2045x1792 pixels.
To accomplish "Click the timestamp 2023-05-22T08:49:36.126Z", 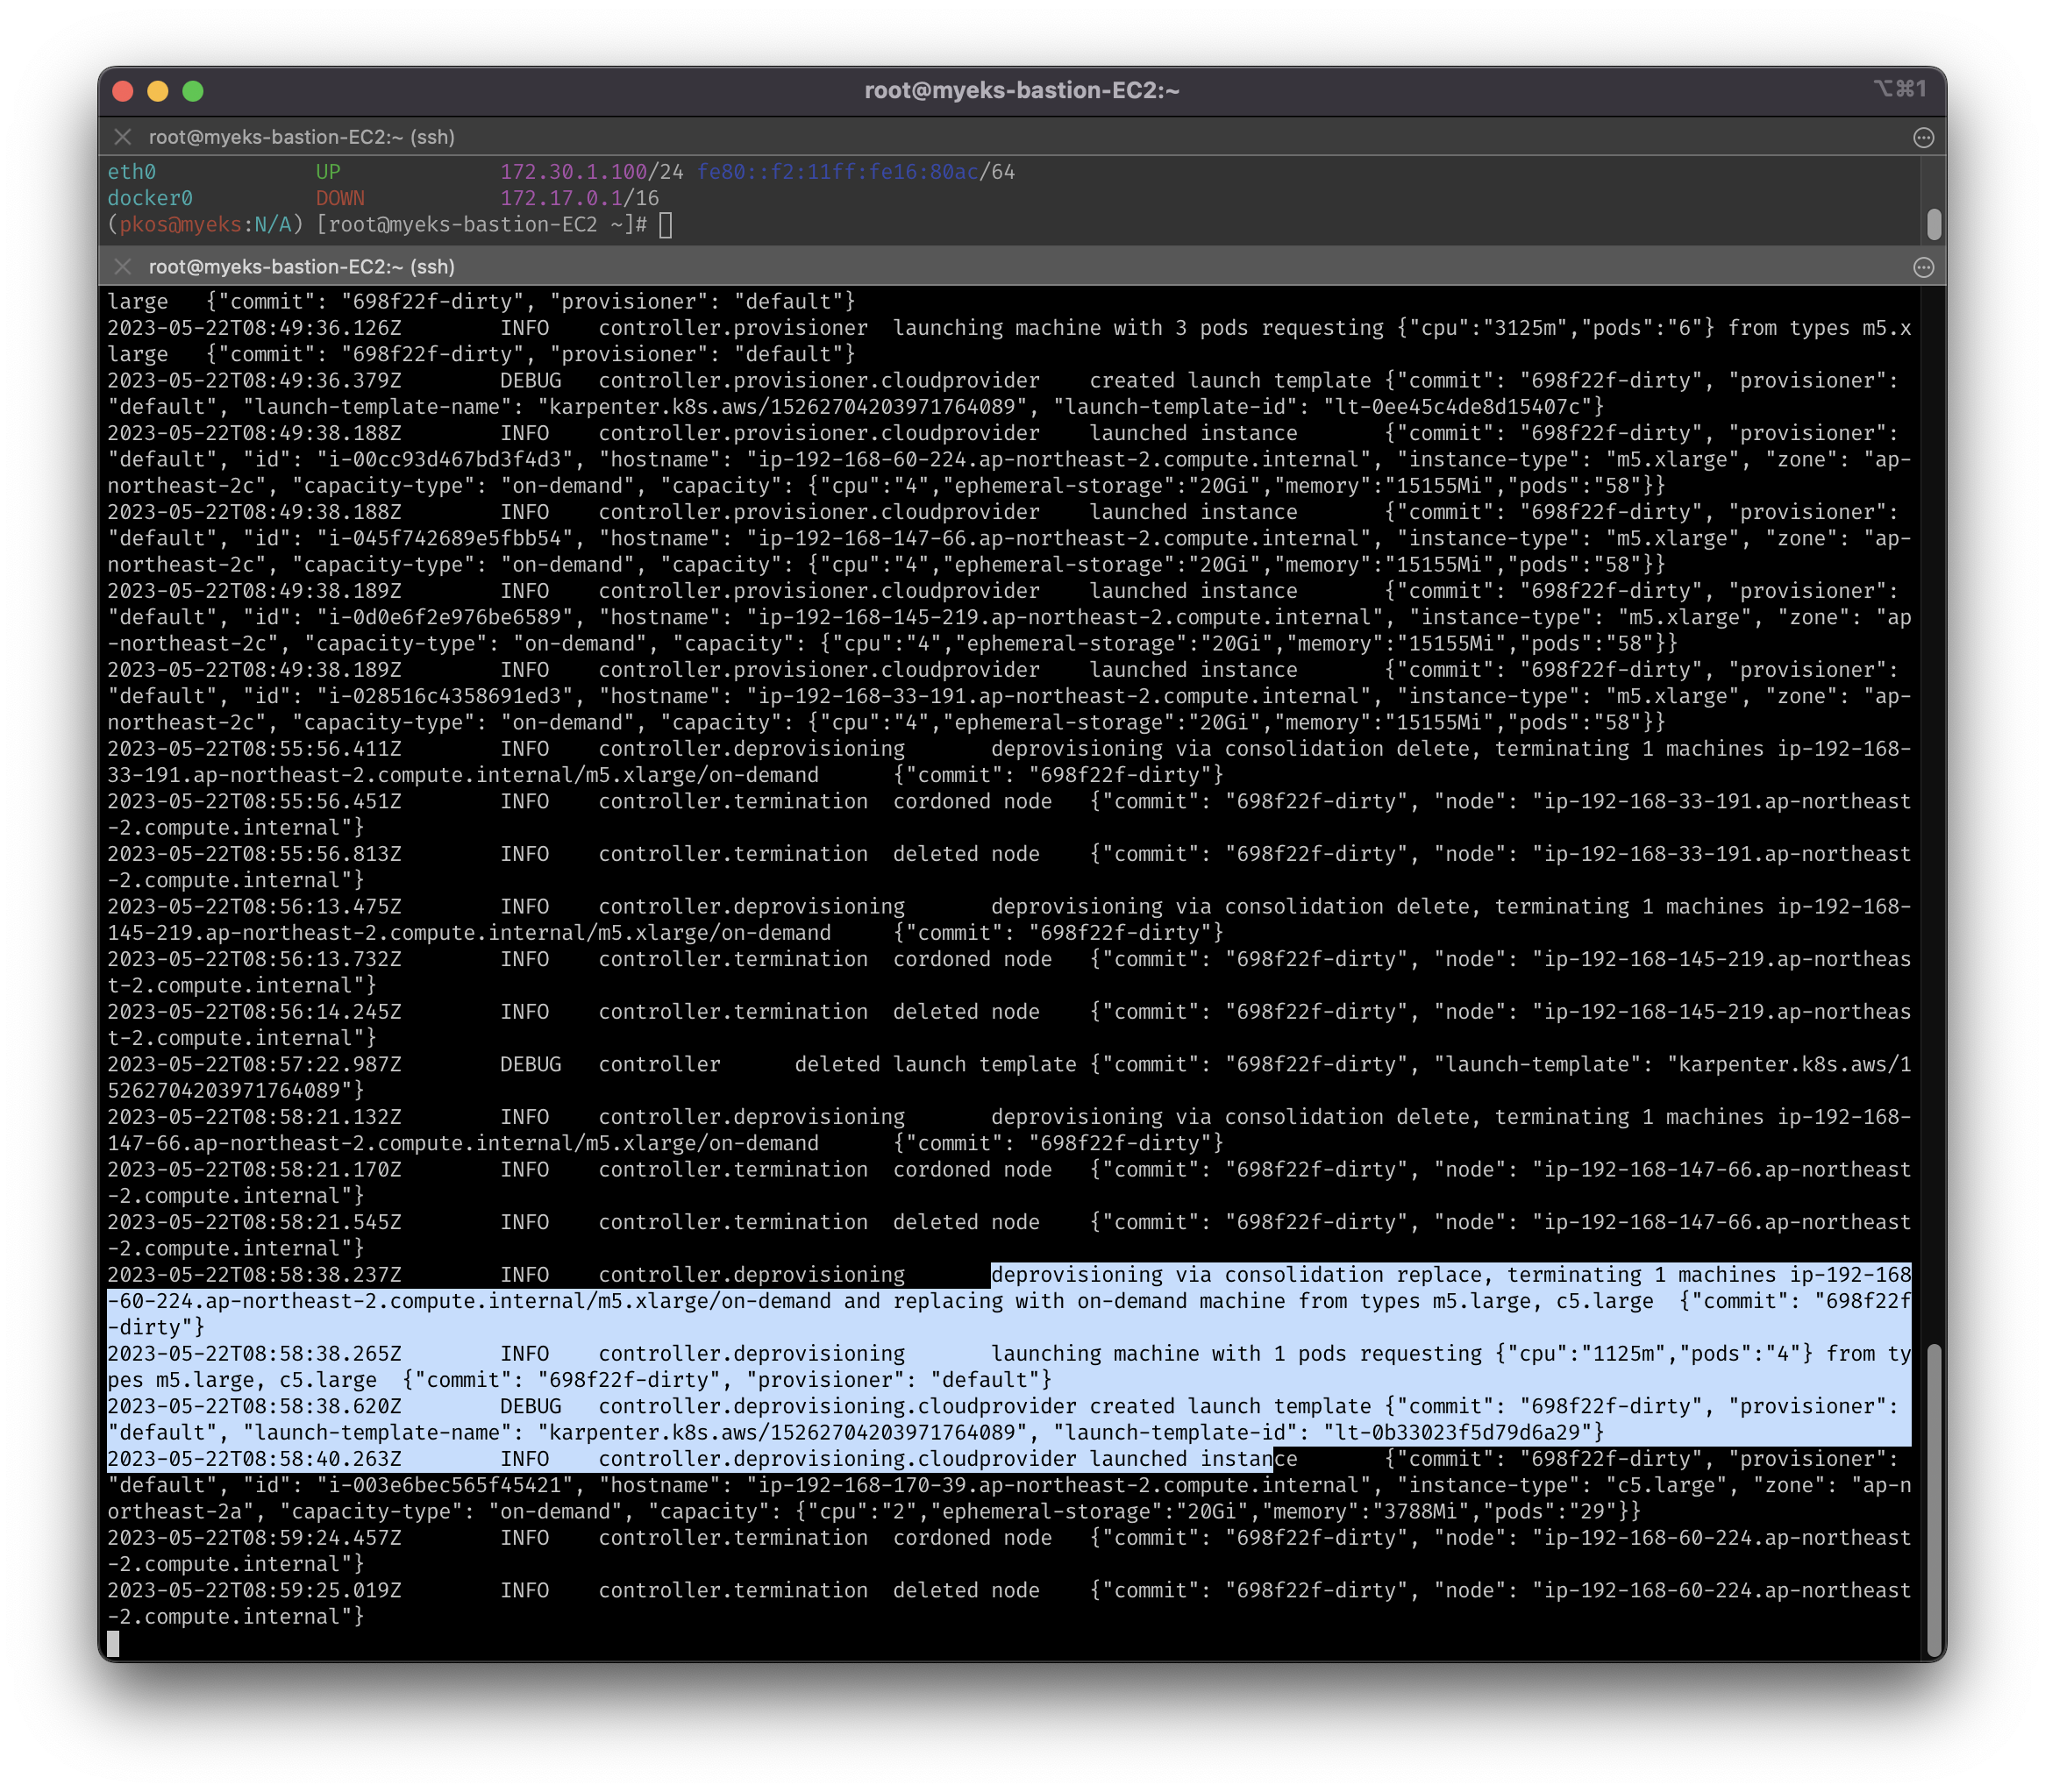I will pyautogui.click(x=255, y=328).
